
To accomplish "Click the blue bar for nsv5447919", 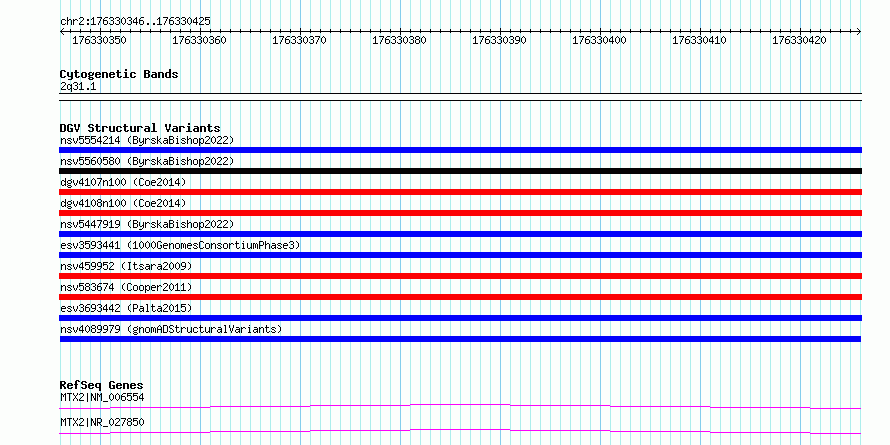I will (x=460, y=234).
